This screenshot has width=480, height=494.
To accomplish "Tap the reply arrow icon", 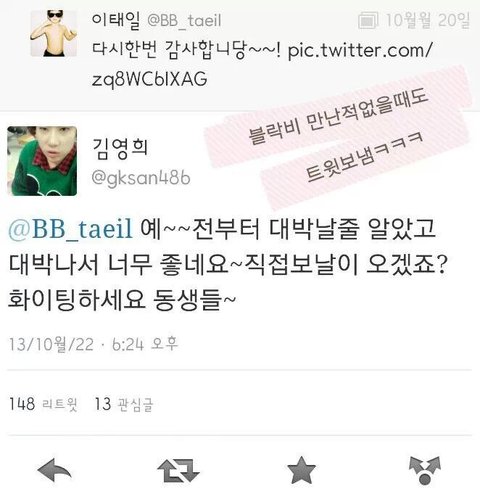I will click(55, 470).
